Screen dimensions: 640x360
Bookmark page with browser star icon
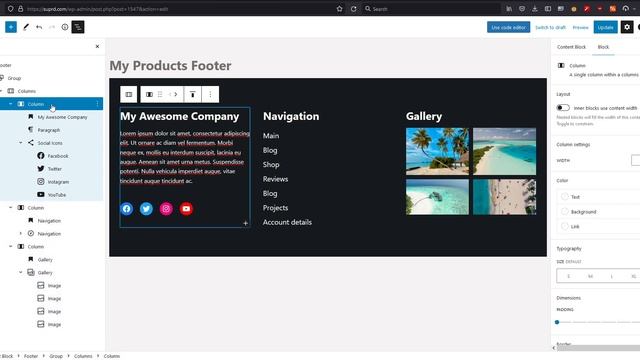pos(340,9)
